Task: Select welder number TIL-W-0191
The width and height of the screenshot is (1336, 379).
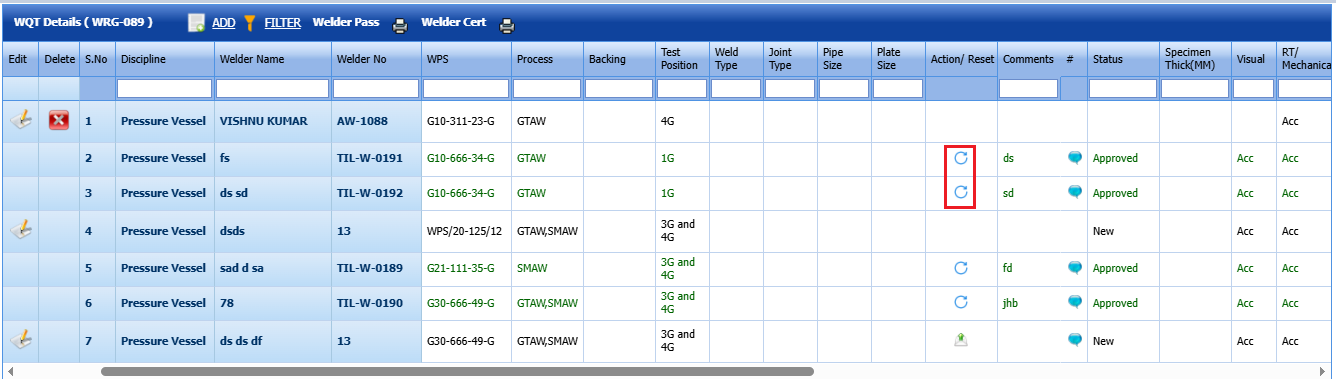Action: tap(369, 158)
